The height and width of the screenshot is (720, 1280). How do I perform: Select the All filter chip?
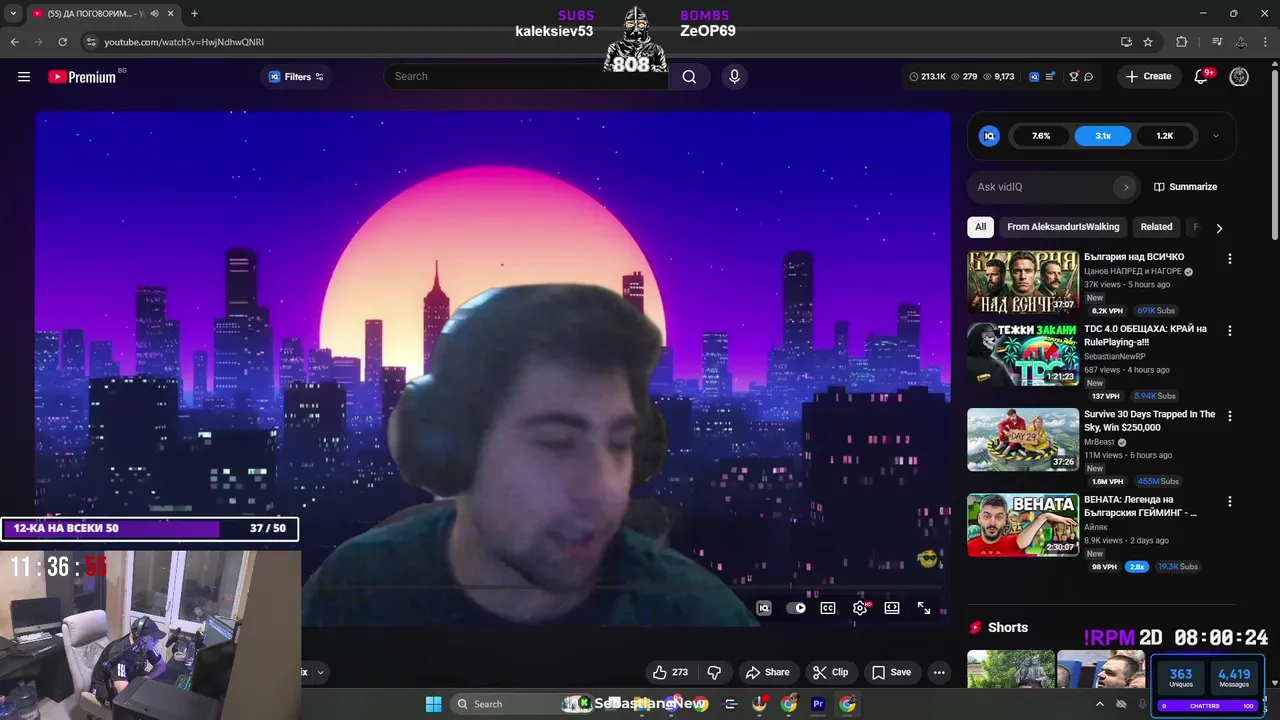coord(980,227)
